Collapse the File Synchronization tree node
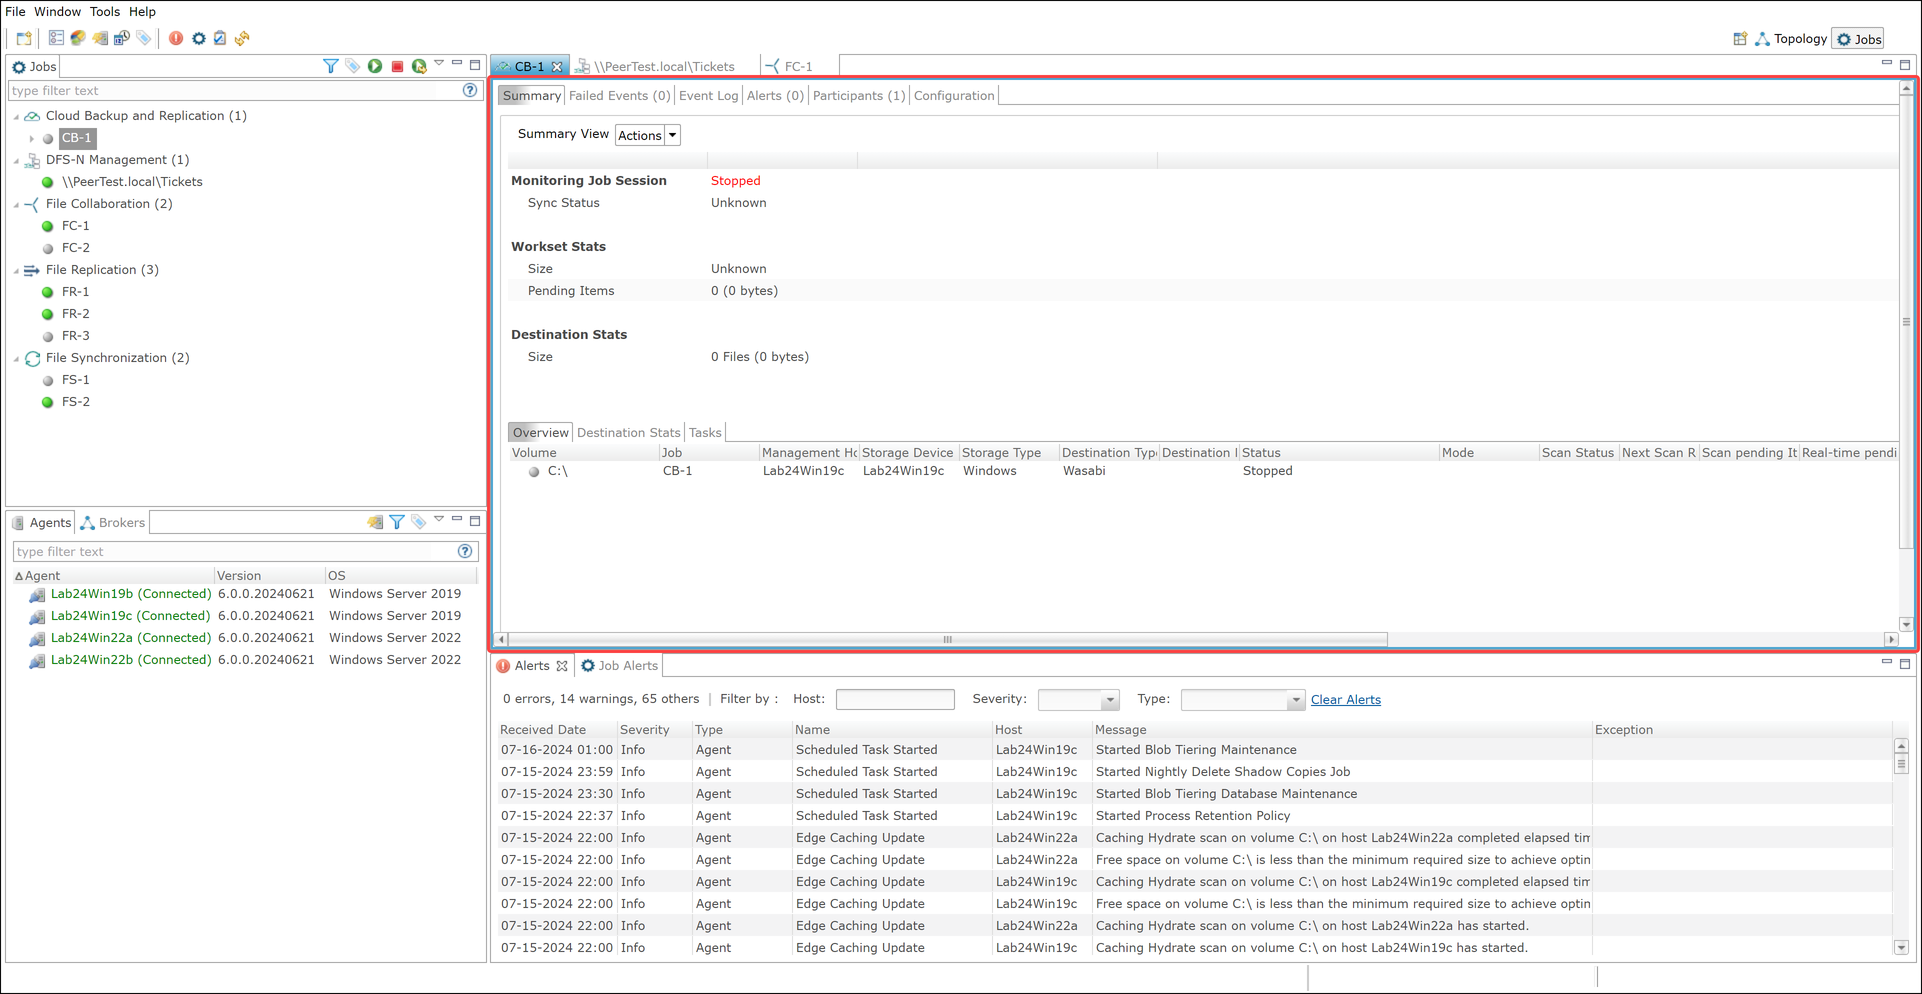The image size is (1922, 994). click(17, 358)
